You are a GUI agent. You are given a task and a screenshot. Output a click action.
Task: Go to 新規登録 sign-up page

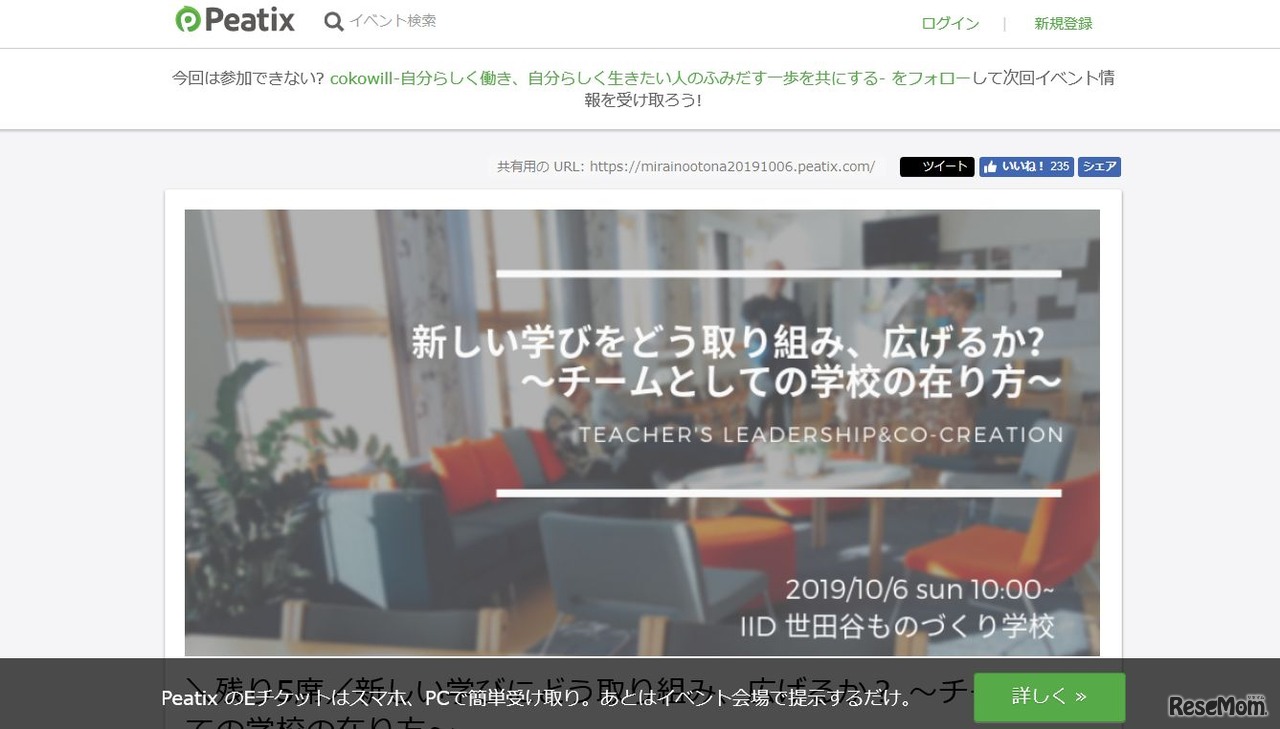coord(1063,23)
